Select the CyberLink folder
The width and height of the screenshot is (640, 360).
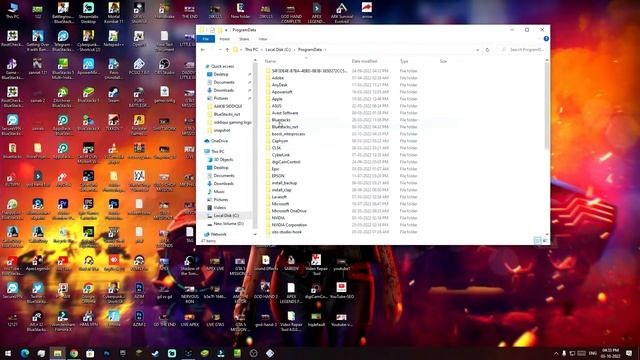[281, 155]
